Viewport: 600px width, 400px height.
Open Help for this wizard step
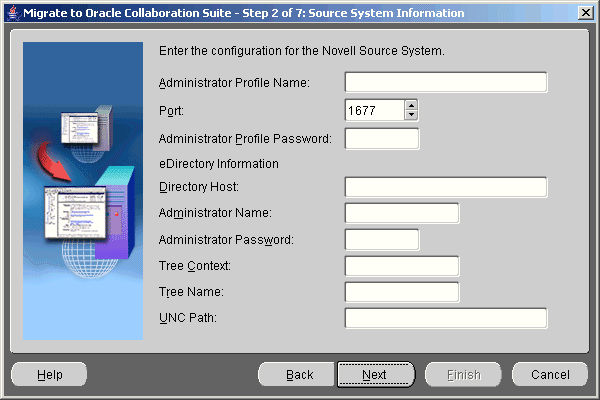(x=49, y=374)
